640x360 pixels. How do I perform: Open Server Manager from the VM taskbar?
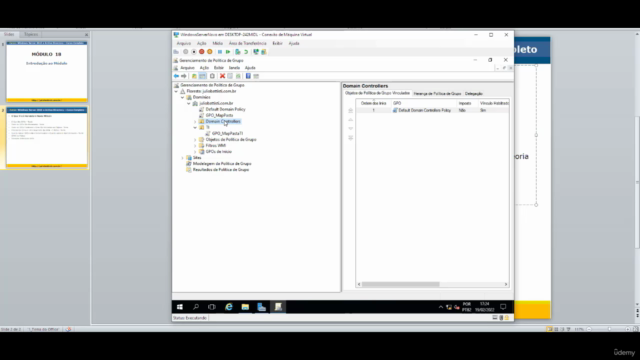coord(262,307)
